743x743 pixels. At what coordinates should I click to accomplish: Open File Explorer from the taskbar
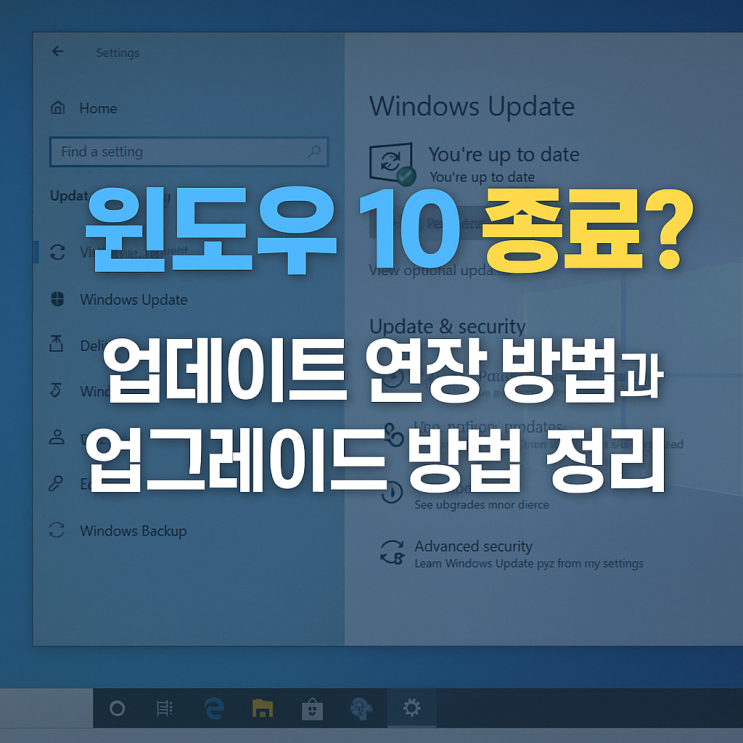coord(263,708)
